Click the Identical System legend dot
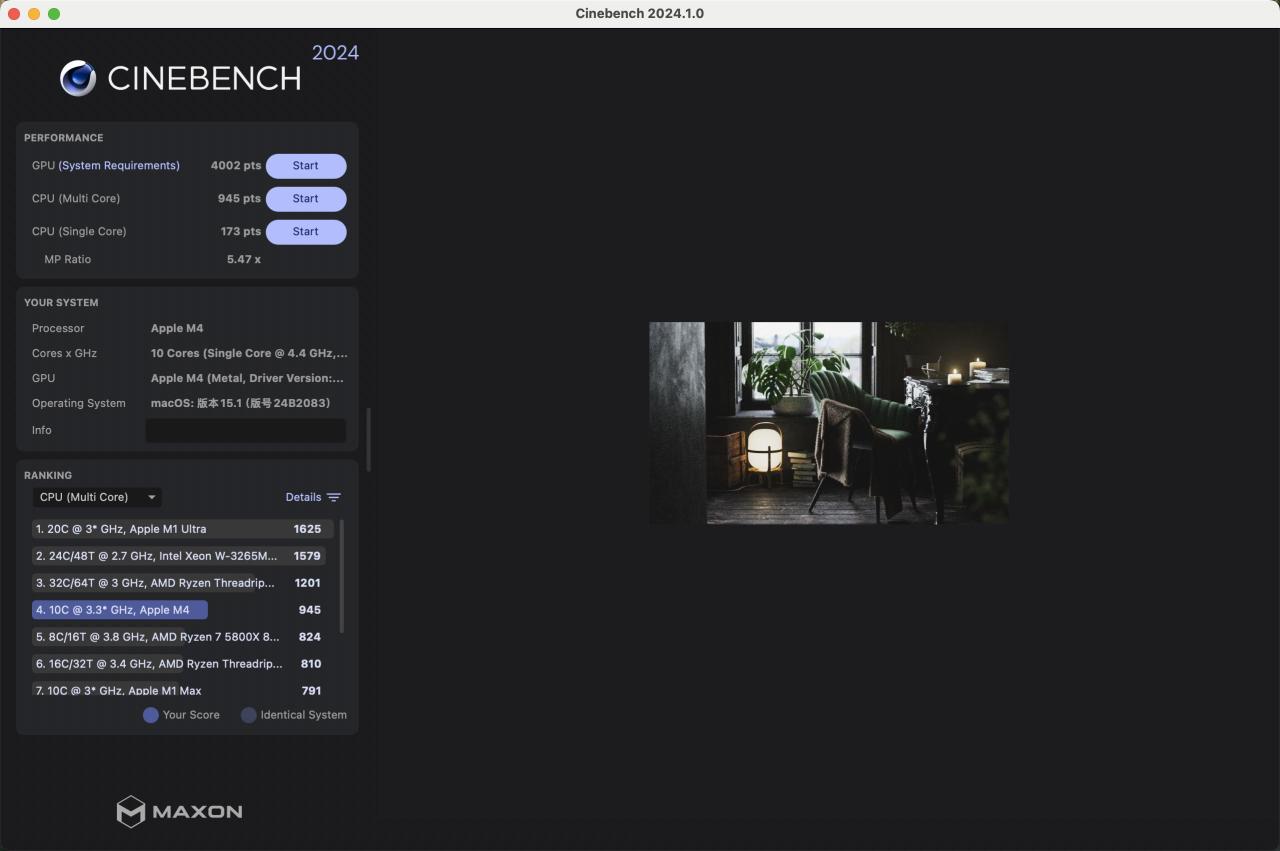This screenshot has width=1280, height=851. click(x=249, y=715)
